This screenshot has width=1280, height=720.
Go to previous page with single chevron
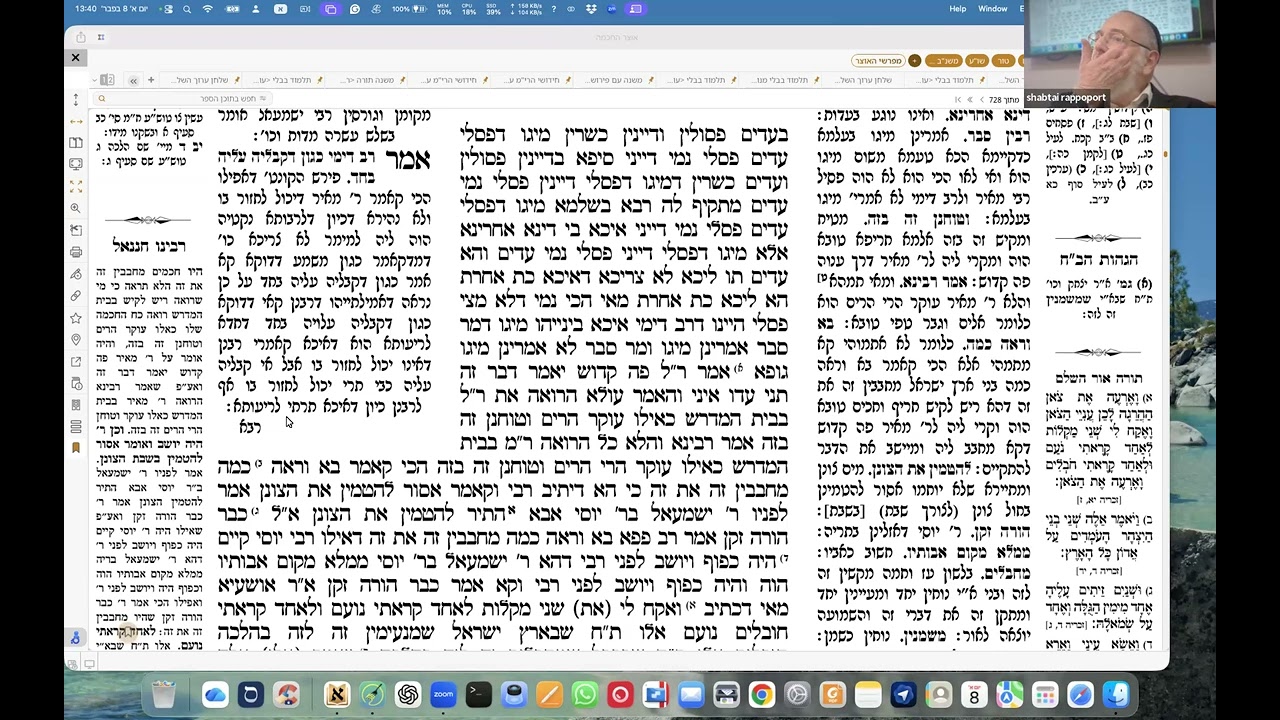982,100
